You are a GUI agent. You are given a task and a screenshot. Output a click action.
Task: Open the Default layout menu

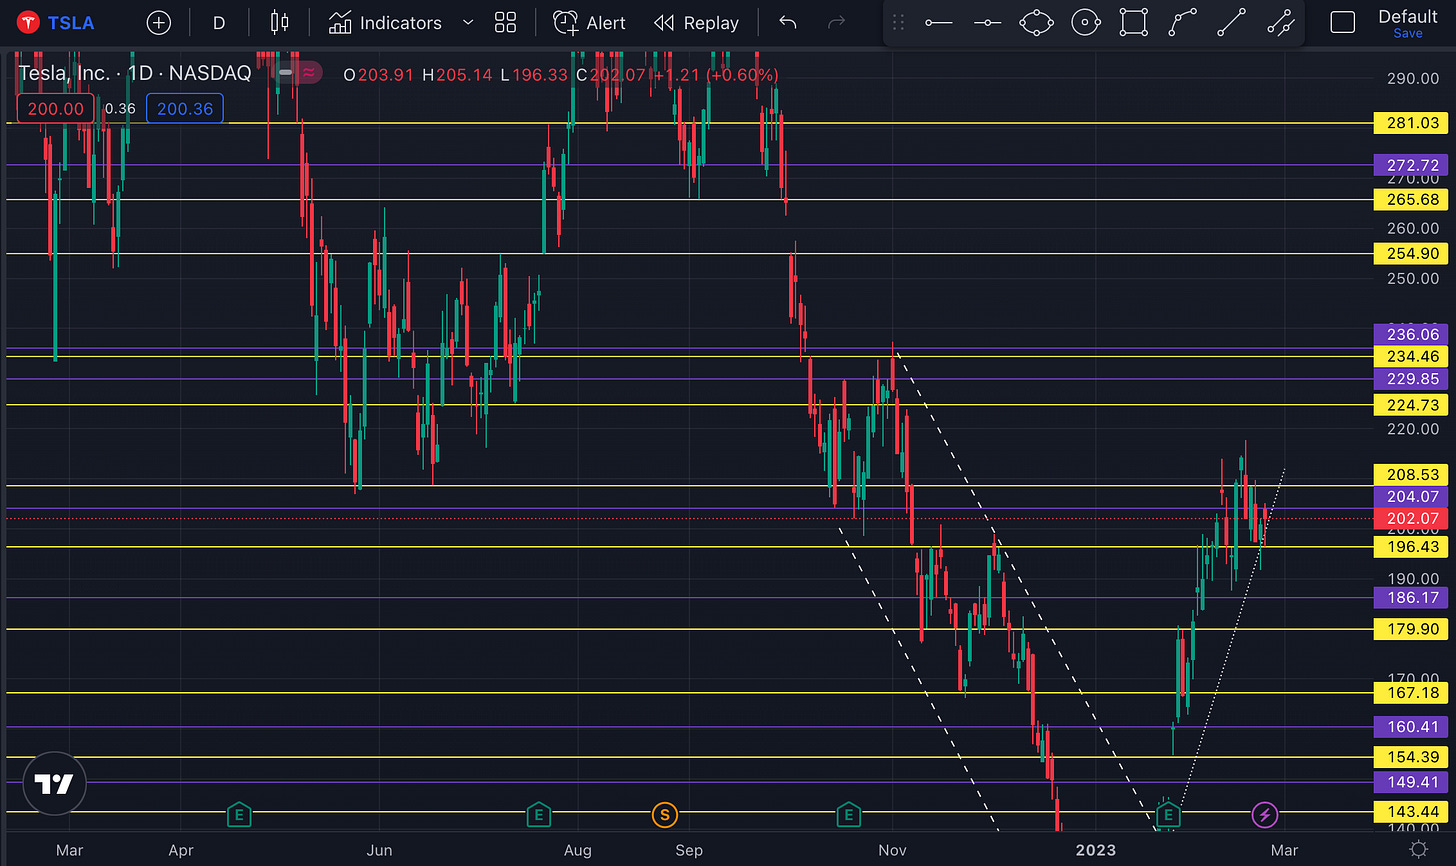[x=1407, y=16]
